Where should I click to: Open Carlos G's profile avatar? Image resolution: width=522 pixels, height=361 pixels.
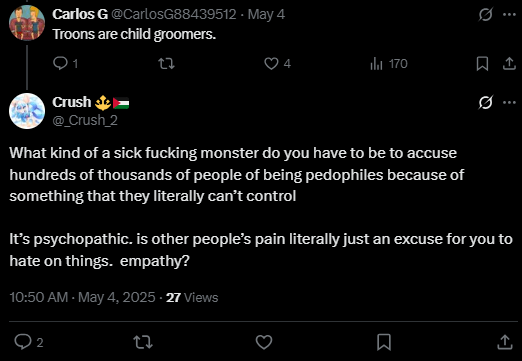point(27,23)
